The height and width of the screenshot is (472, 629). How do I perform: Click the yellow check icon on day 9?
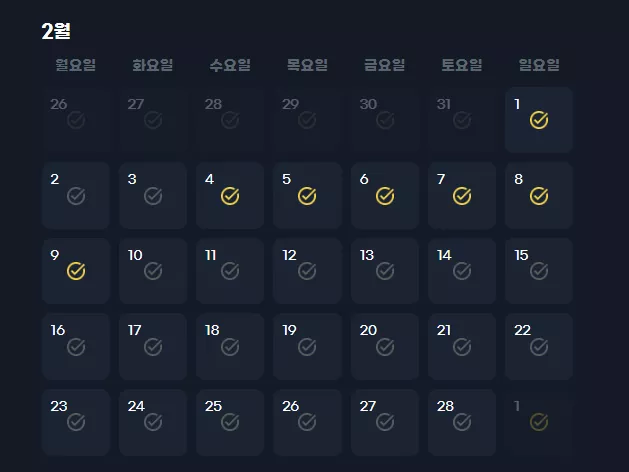(x=76, y=271)
